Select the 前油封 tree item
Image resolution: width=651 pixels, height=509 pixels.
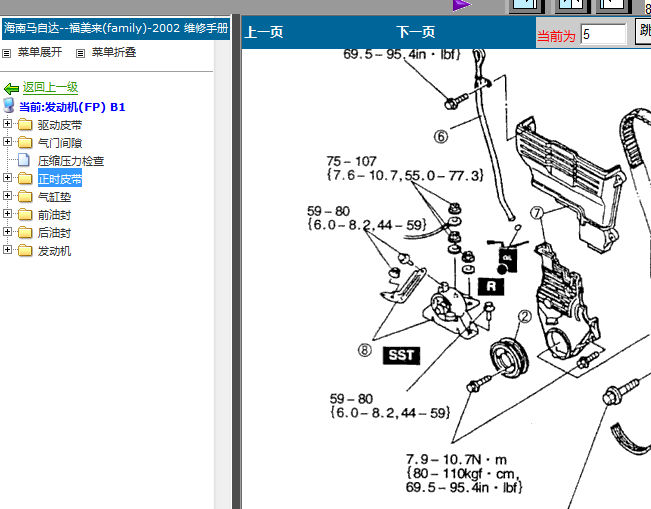[x=54, y=215]
